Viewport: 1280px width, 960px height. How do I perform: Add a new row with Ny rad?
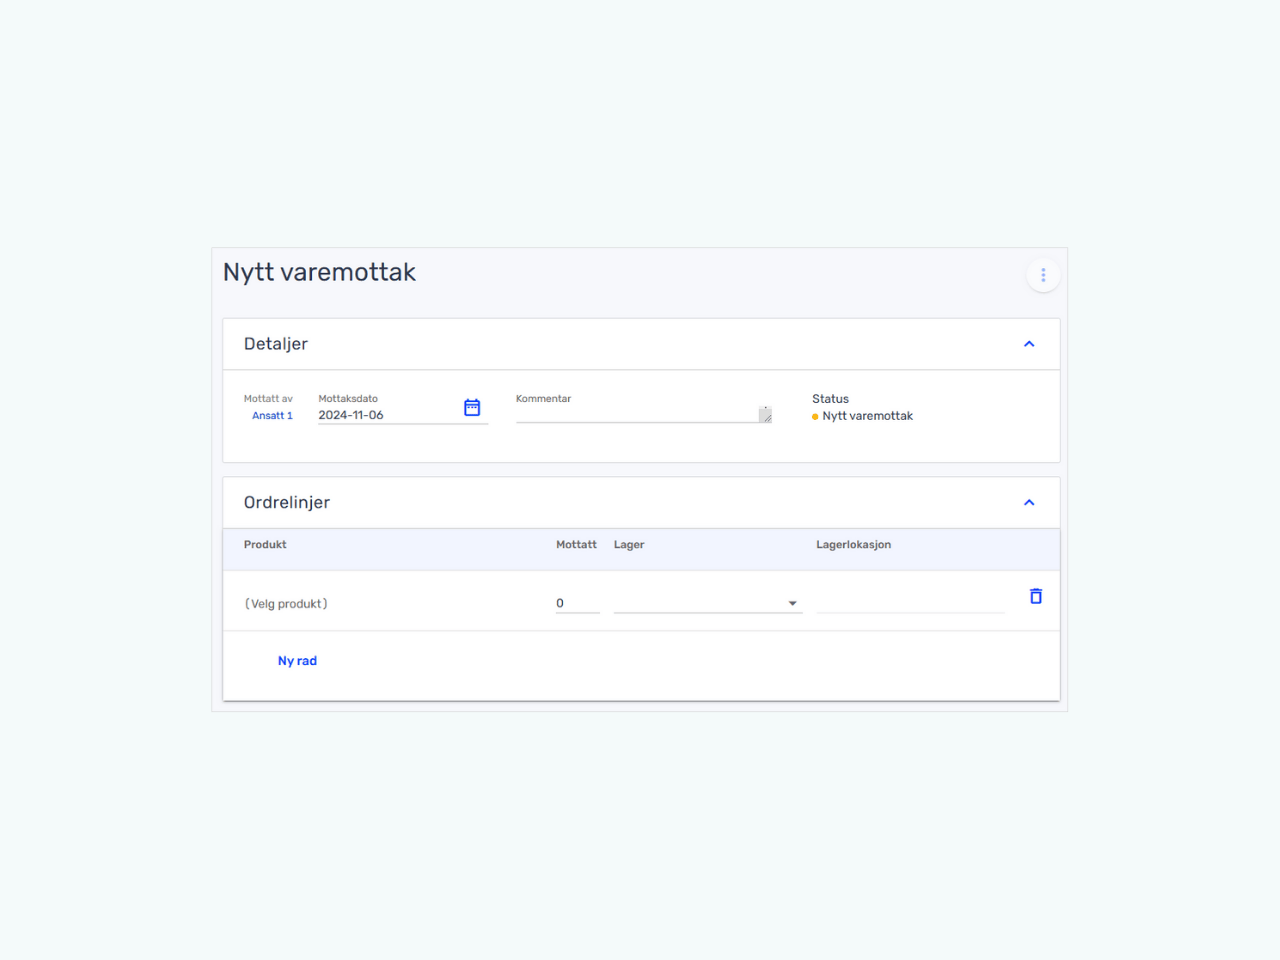click(x=297, y=661)
